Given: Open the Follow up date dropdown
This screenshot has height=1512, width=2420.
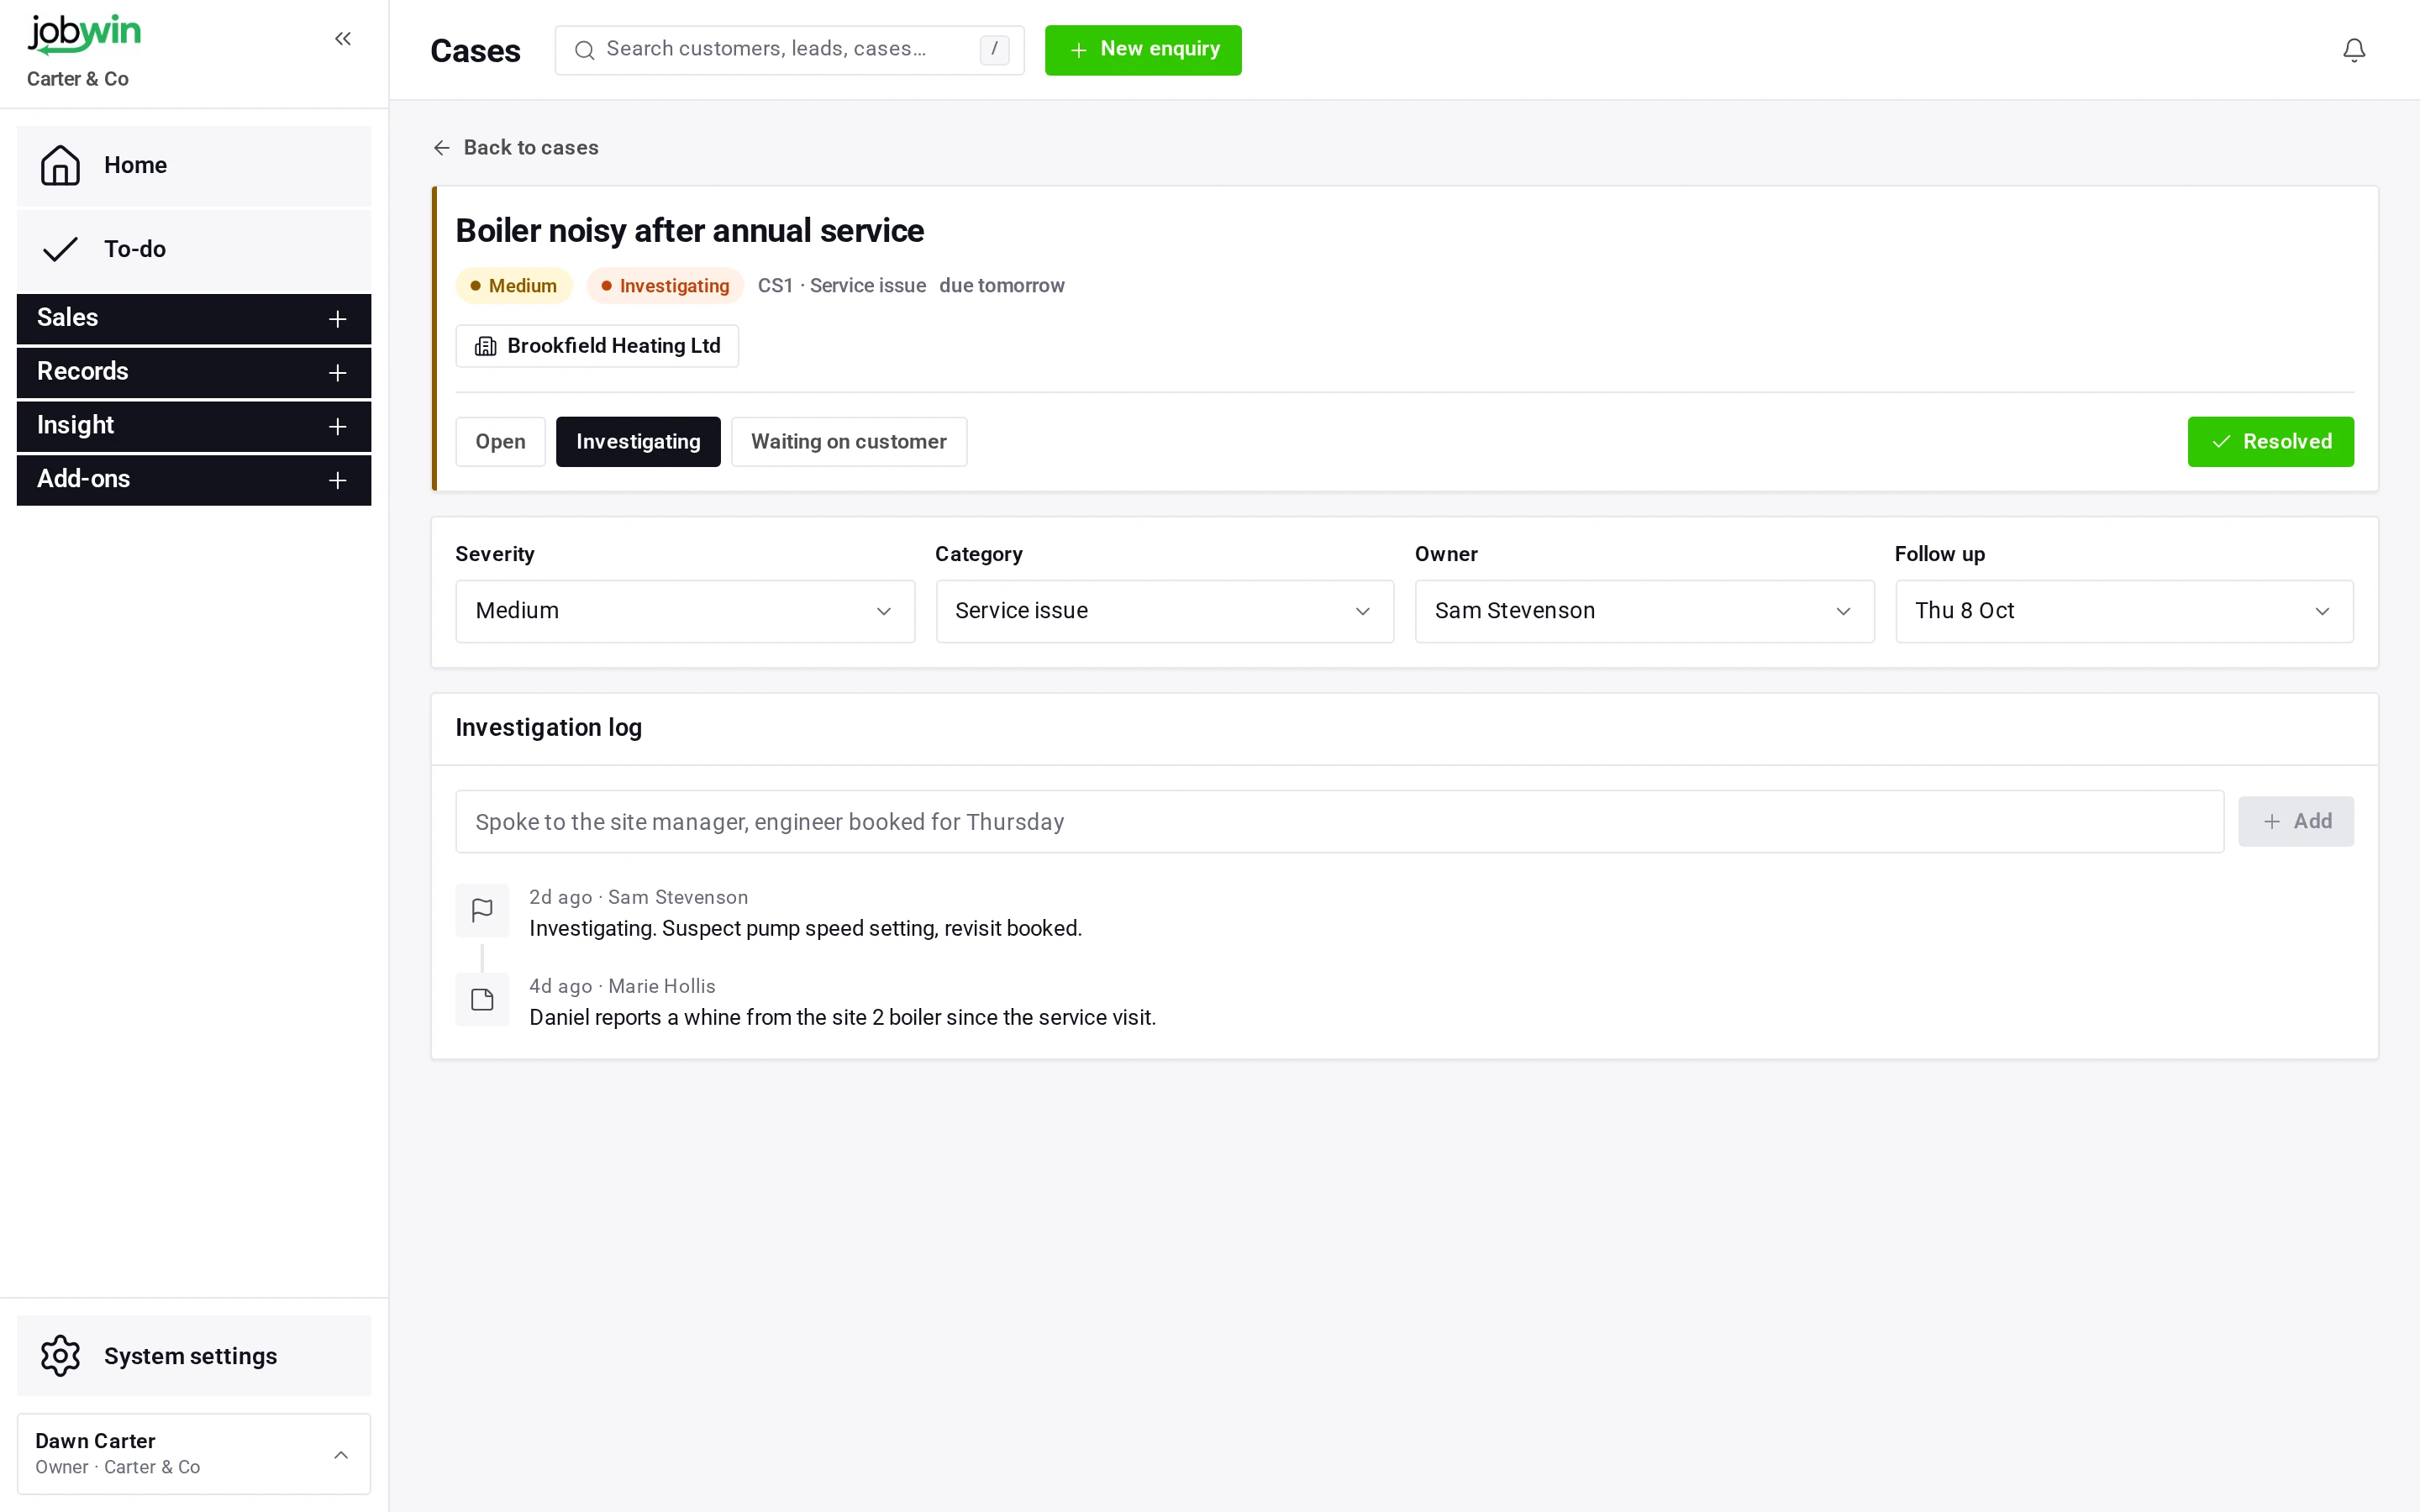Looking at the screenshot, I should (x=2124, y=611).
